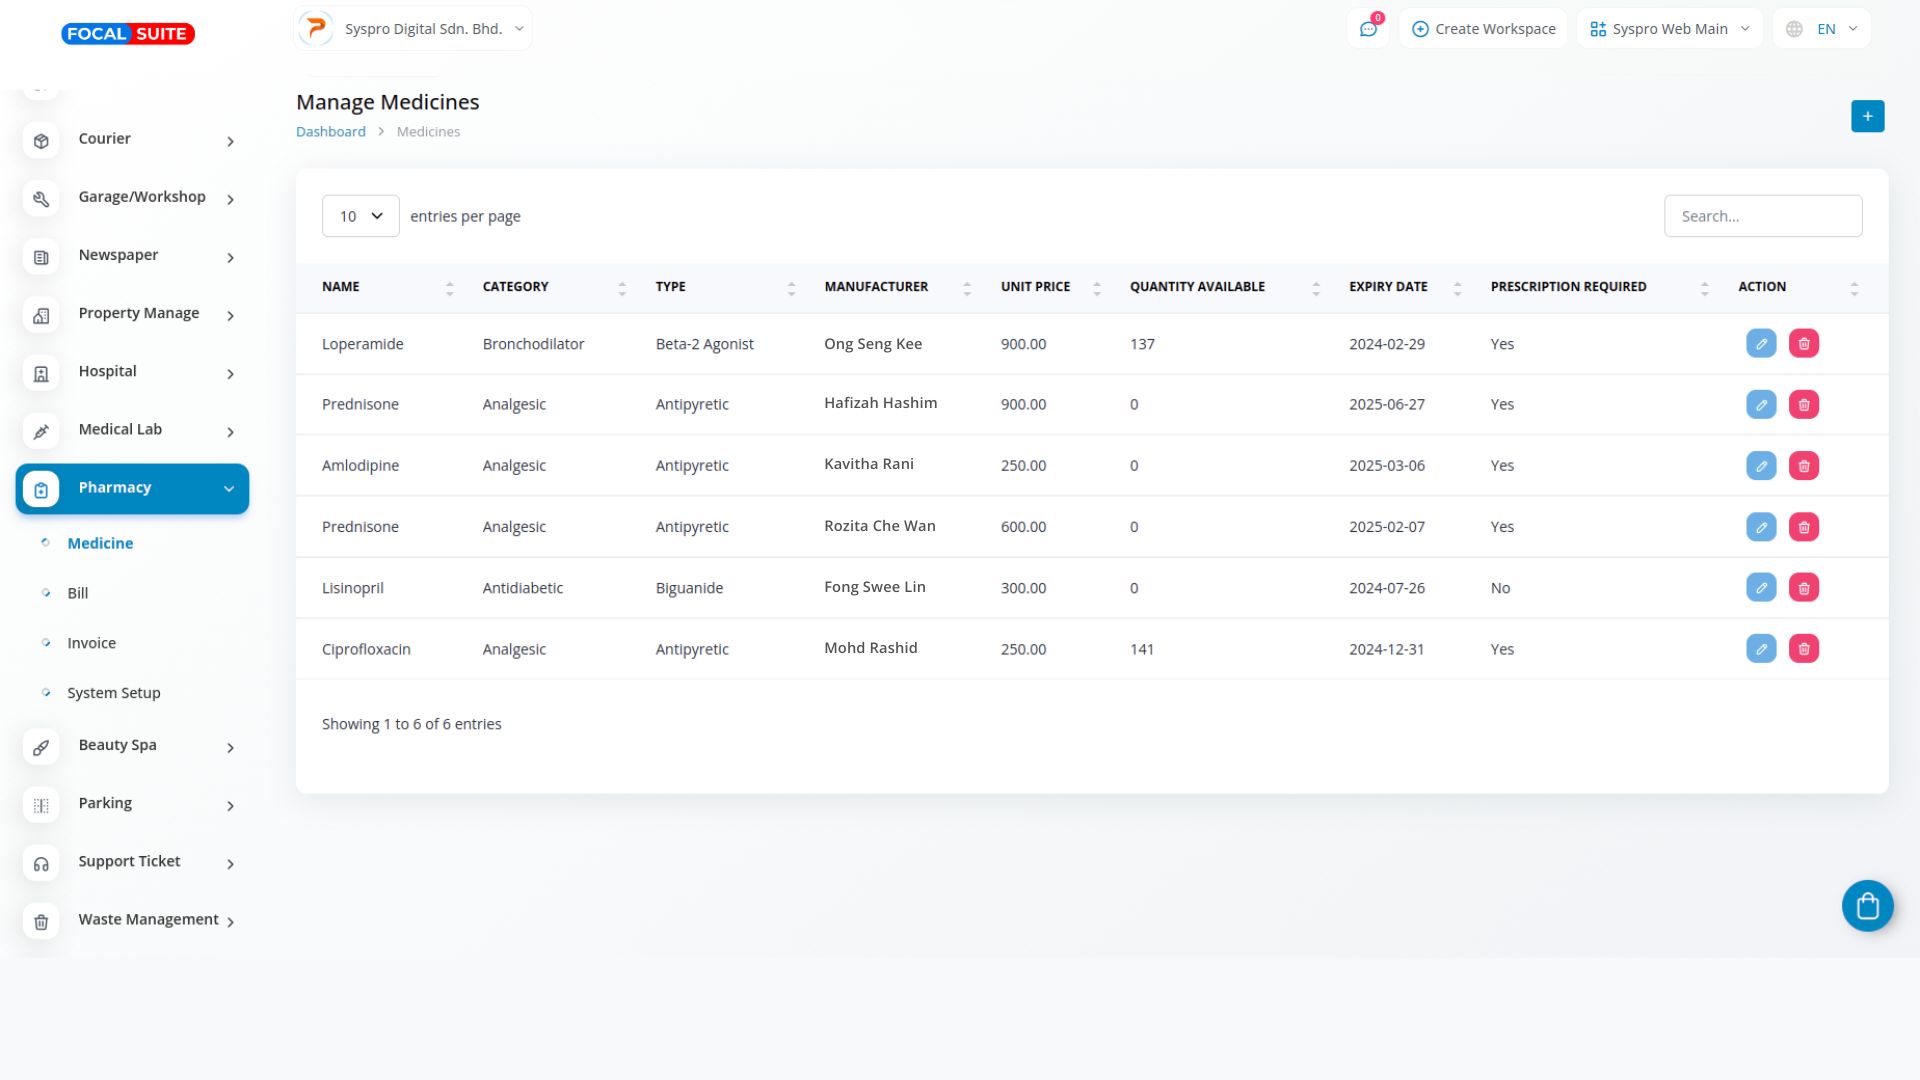Image resolution: width=1920 pixels, height=1080 pixels.
Task: Open the entries per page dropdown
Action: point(360,216)
